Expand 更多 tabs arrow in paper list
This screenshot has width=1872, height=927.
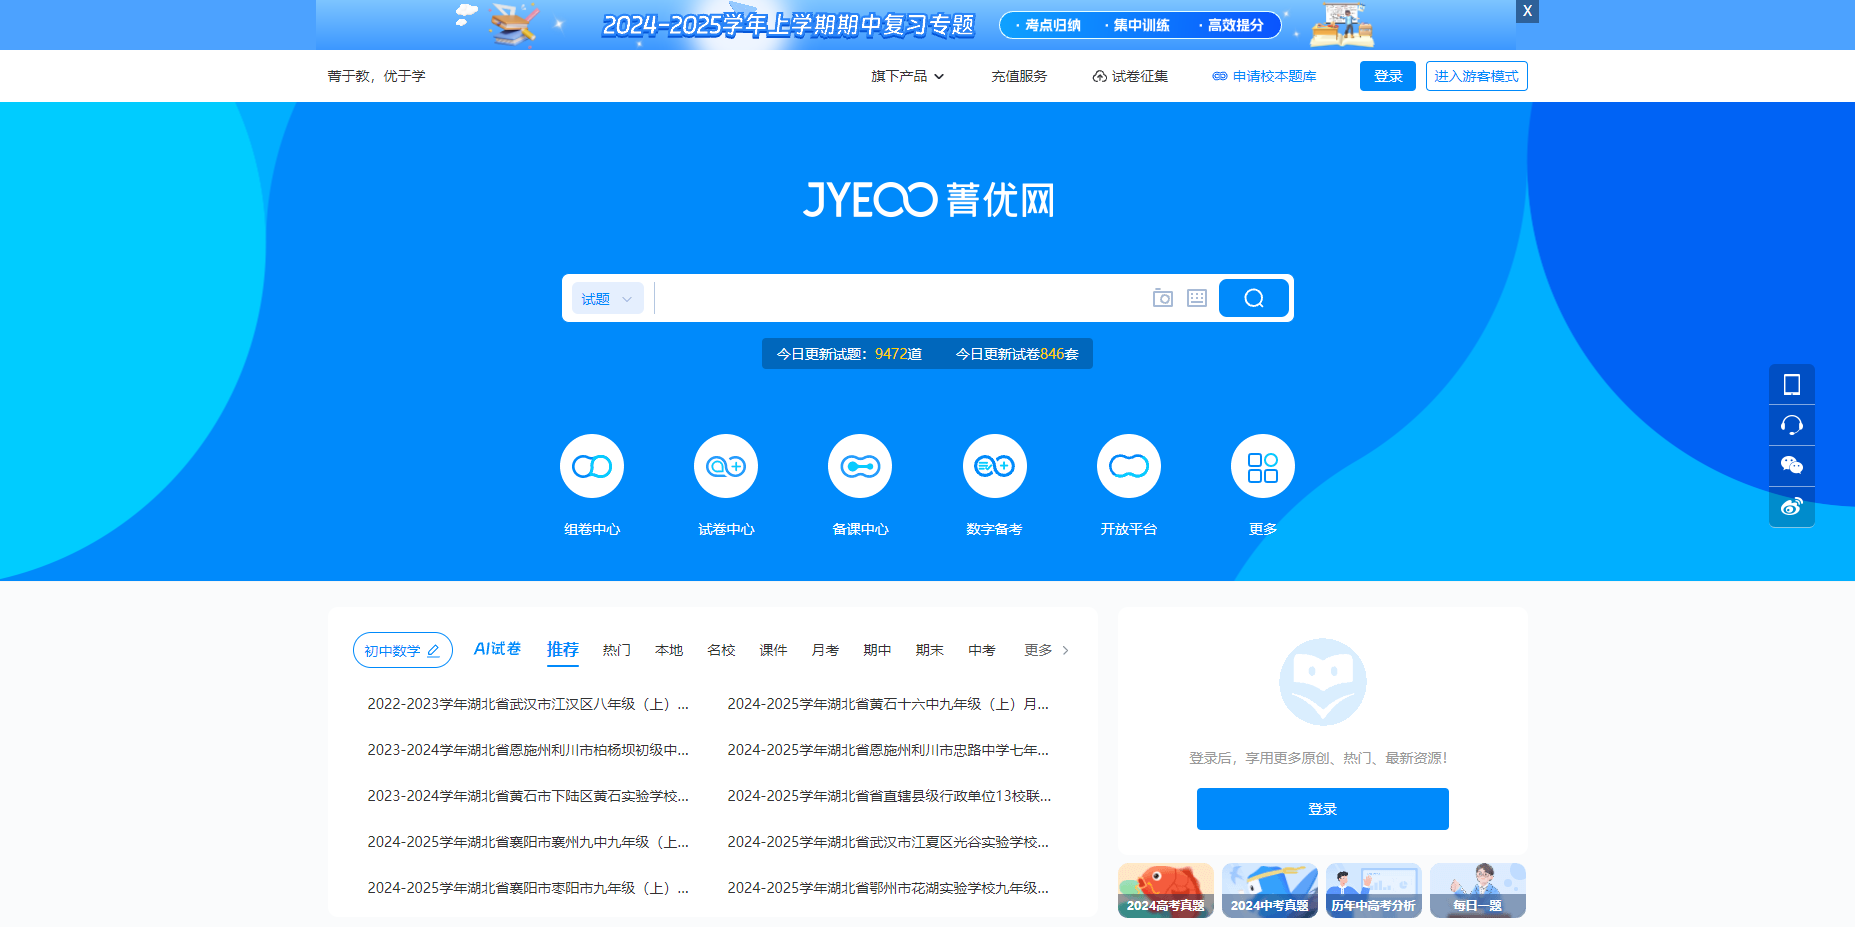1047,650
